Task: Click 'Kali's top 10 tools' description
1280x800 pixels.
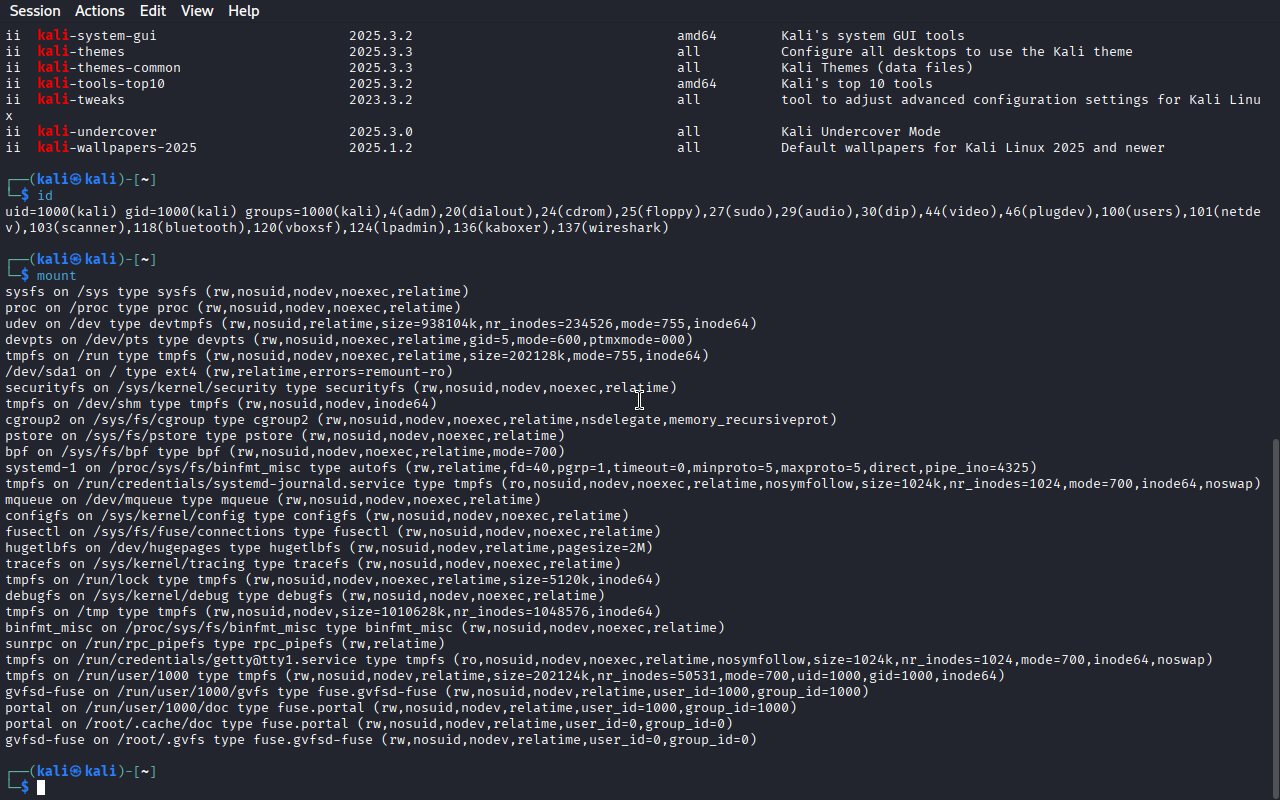Action: (857, 84)
